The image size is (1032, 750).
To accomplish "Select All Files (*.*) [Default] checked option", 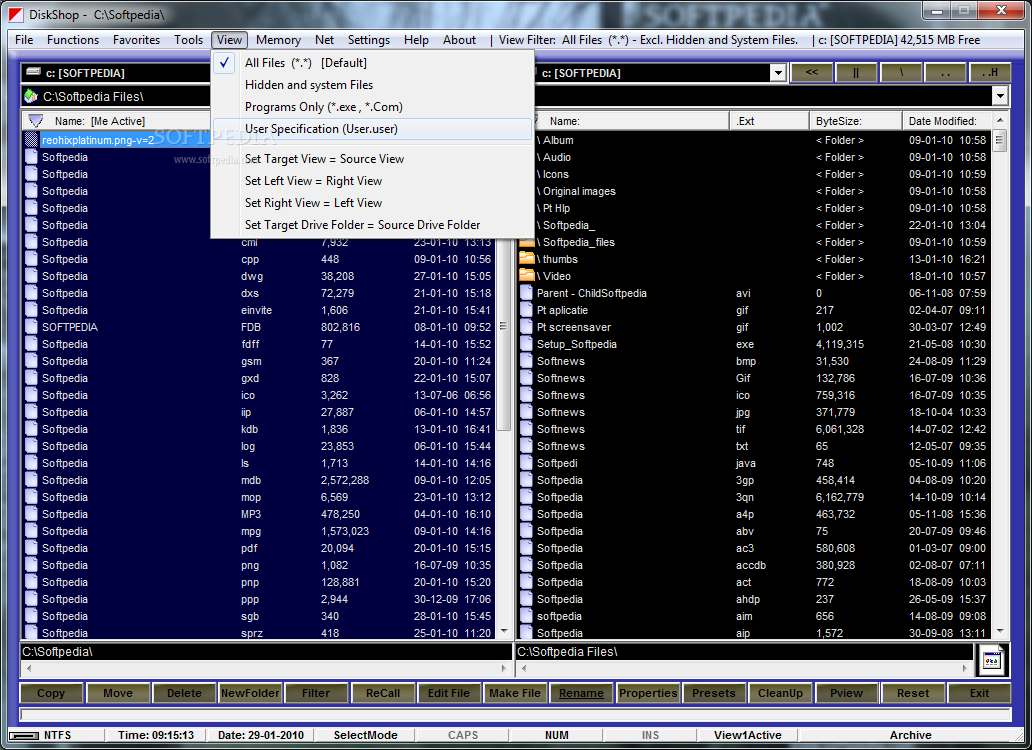I will 372,62.
